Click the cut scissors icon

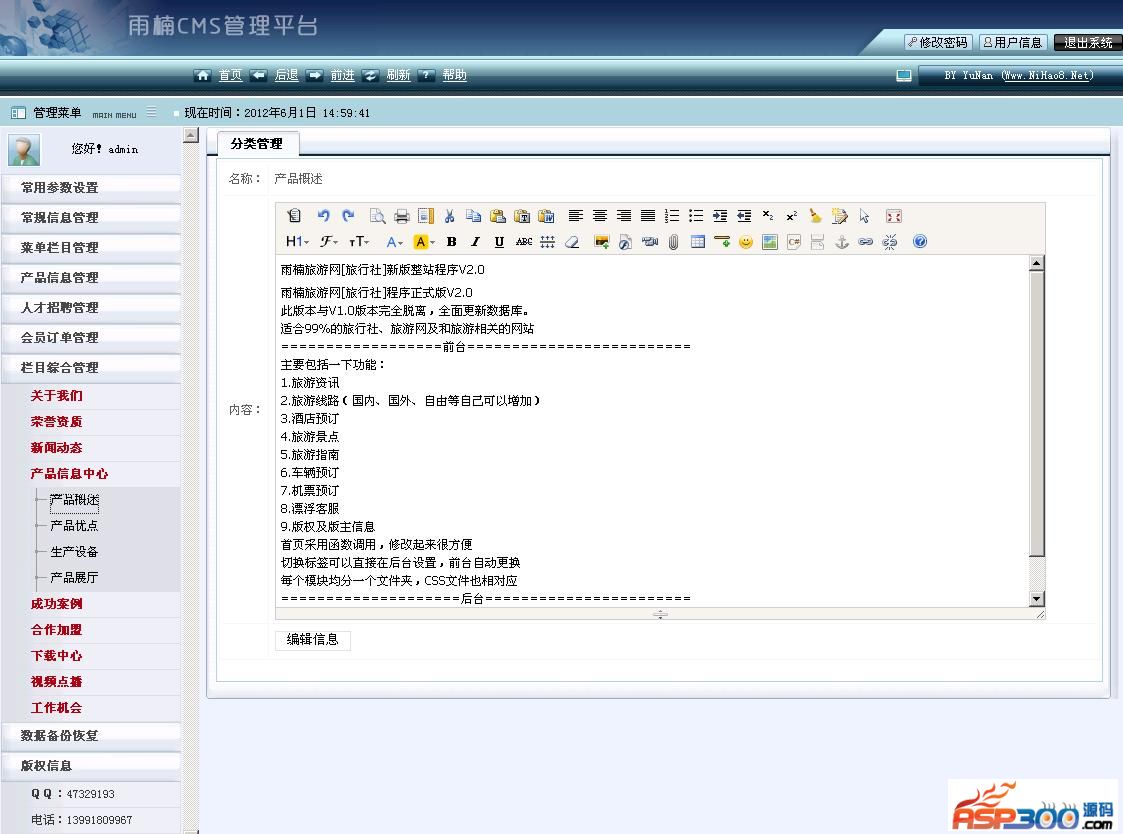tap(450, 216)
